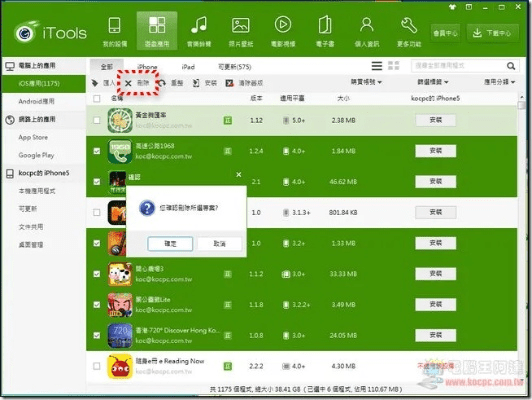Click 安裝 install button for 33.33 MB row
This screenshot has width=532, height=400.
(x=436, y=274)
